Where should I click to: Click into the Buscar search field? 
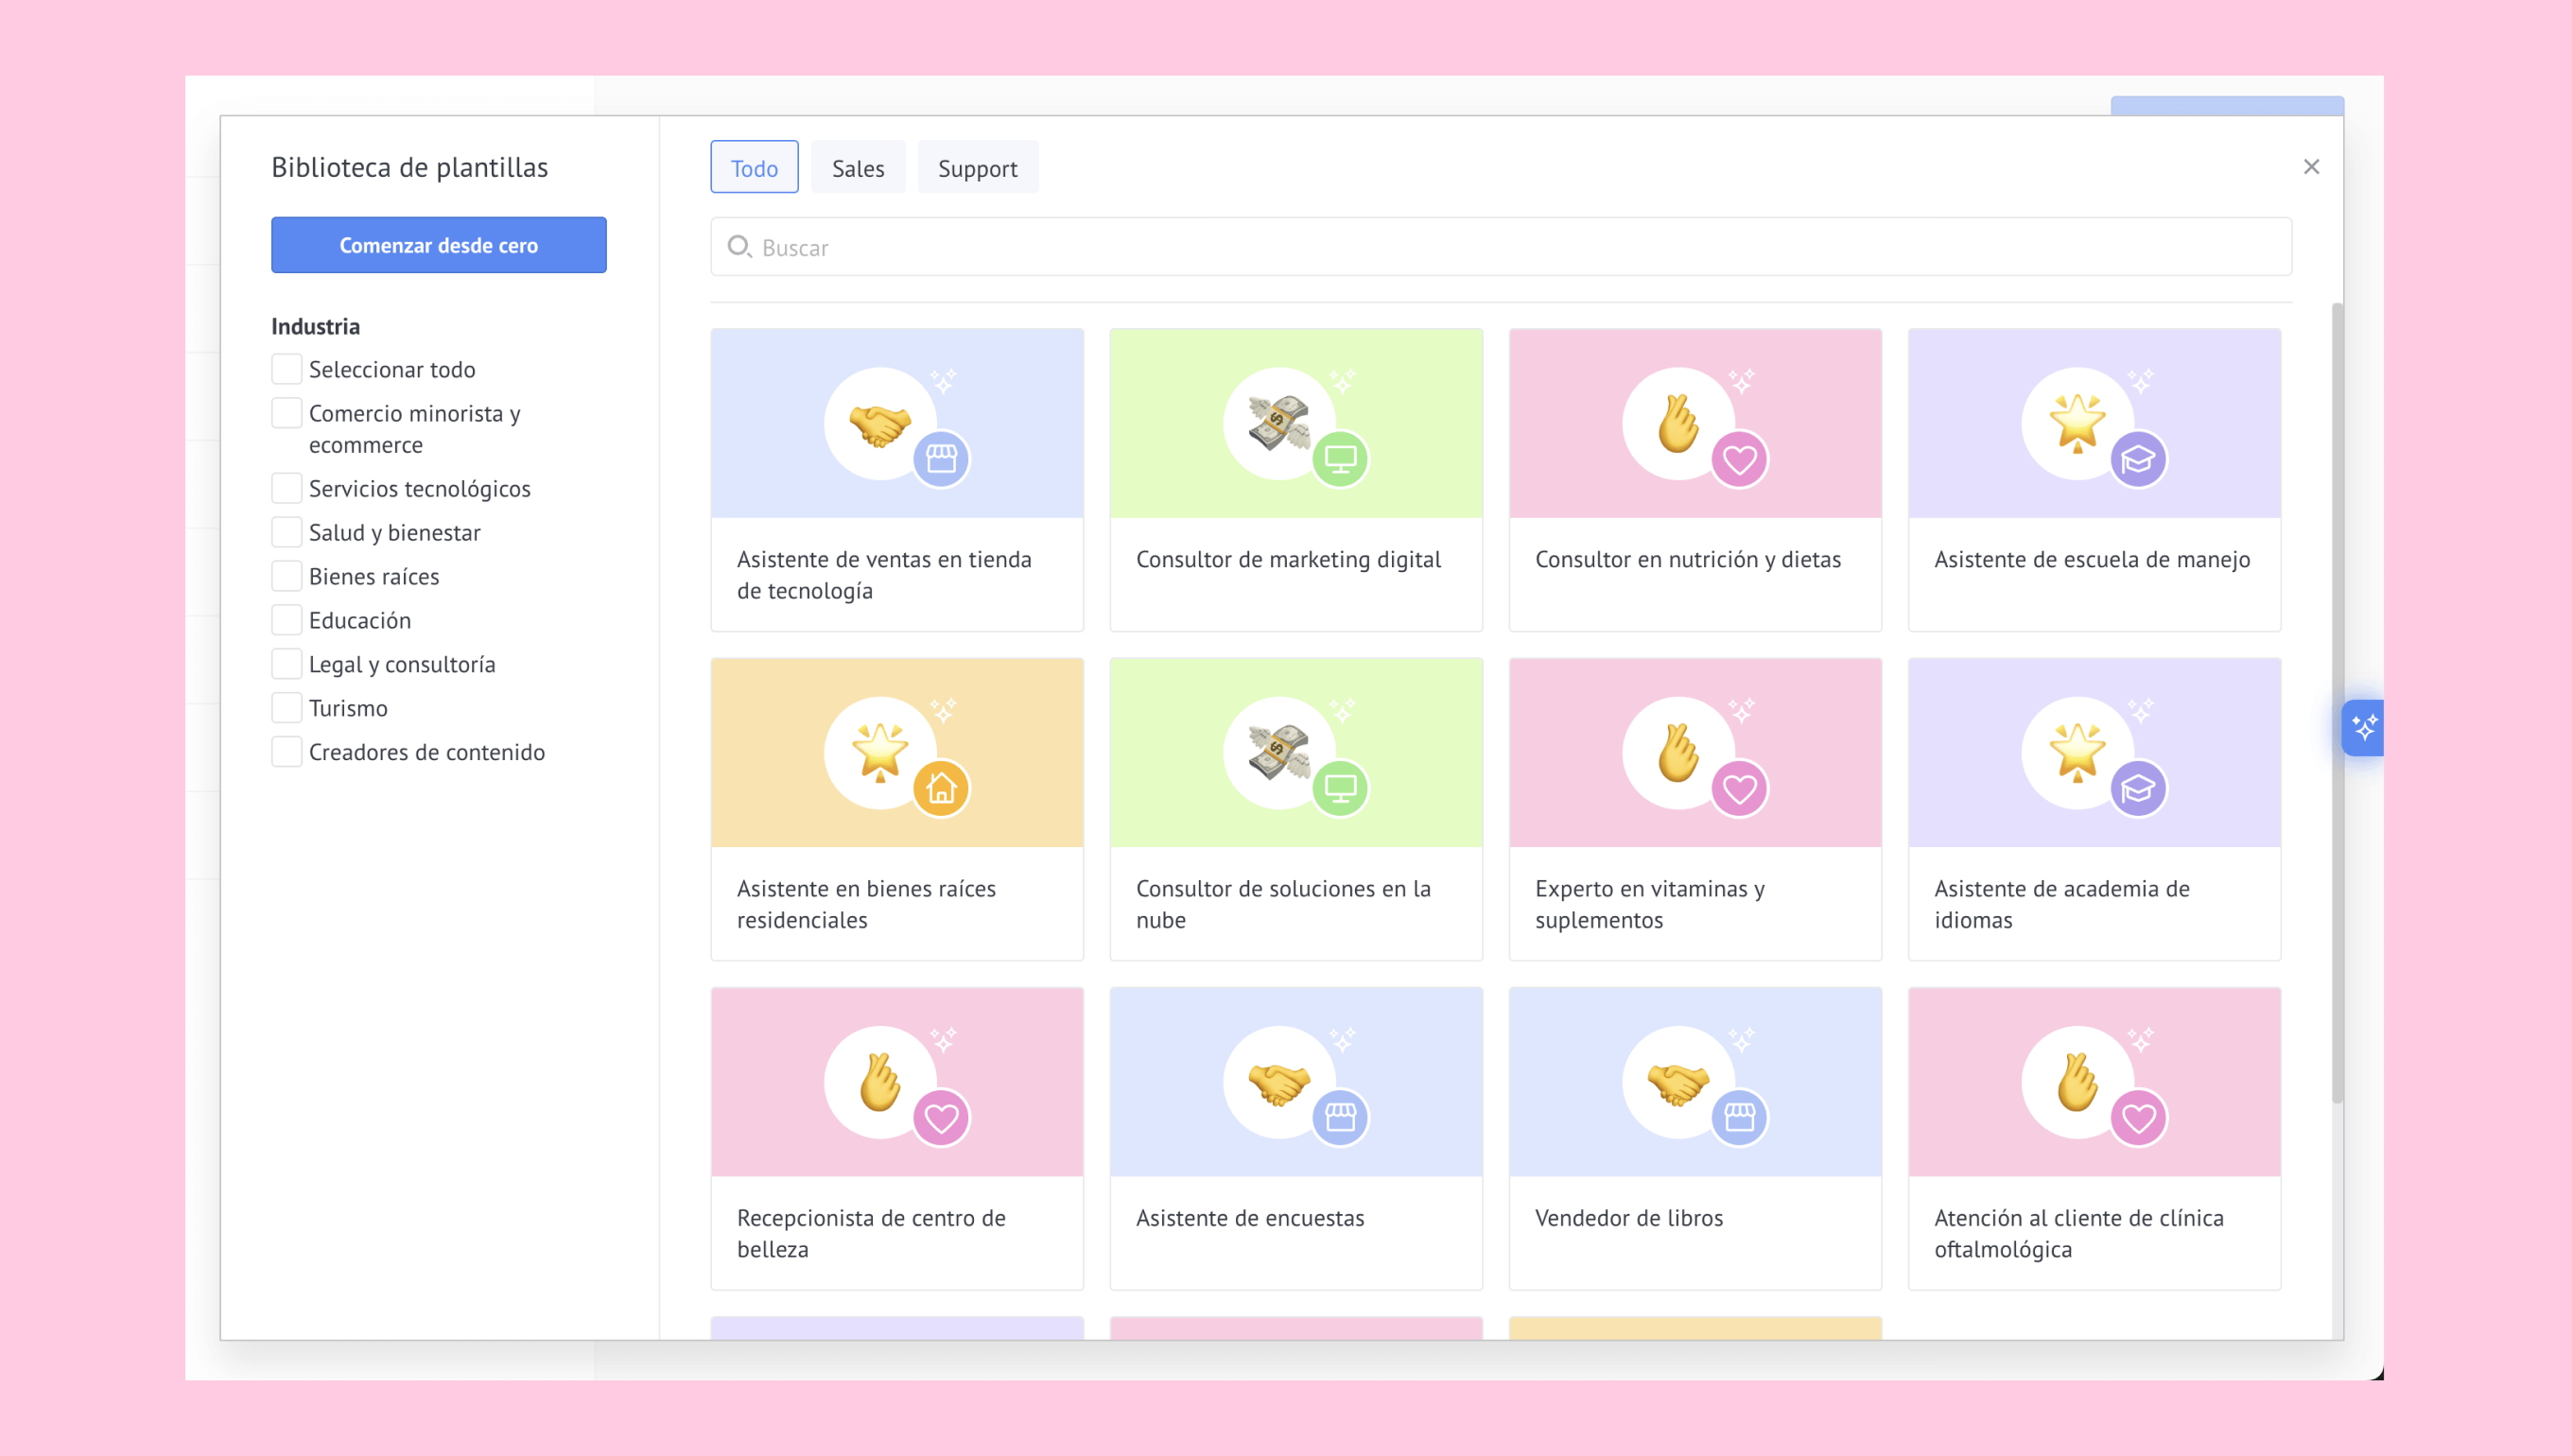click(1500, 247)
